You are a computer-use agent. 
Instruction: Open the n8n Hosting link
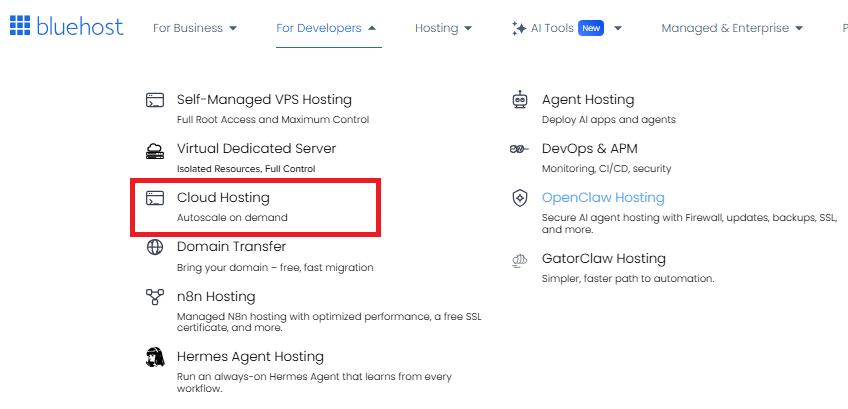pyautogui.click(x=216, y=296)
